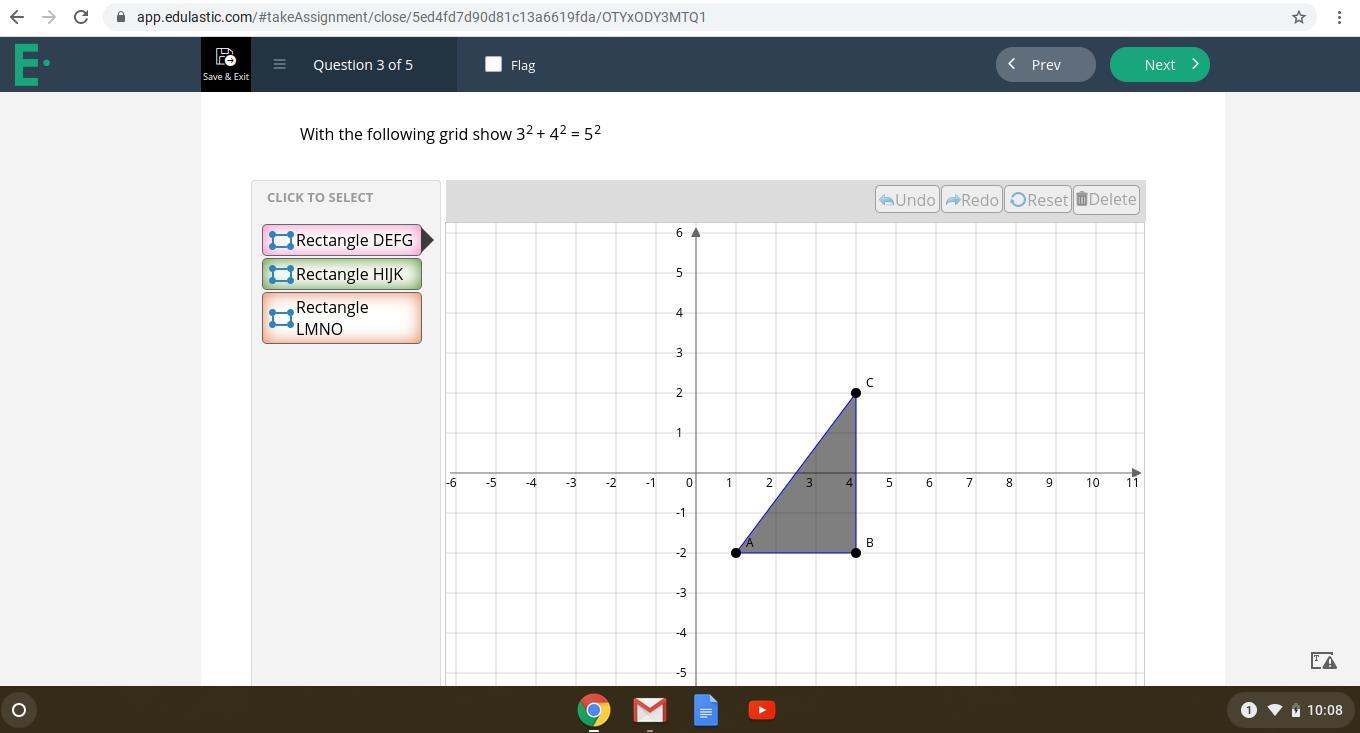Open the Wi-Fi status icon
Screen dimensions: 1360x733
[1274, 710]
